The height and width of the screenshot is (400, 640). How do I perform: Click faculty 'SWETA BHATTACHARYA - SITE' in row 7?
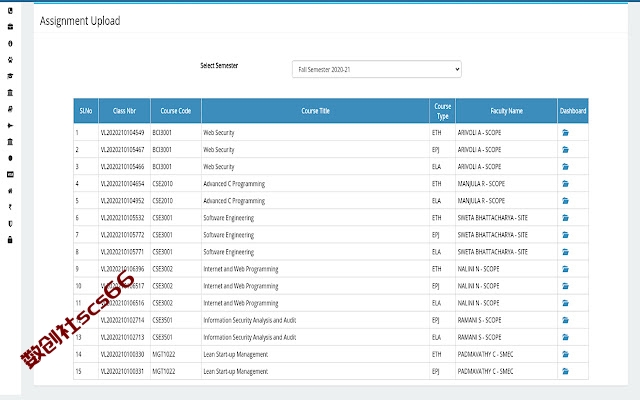pyautogui.click(x=493, y=235)
